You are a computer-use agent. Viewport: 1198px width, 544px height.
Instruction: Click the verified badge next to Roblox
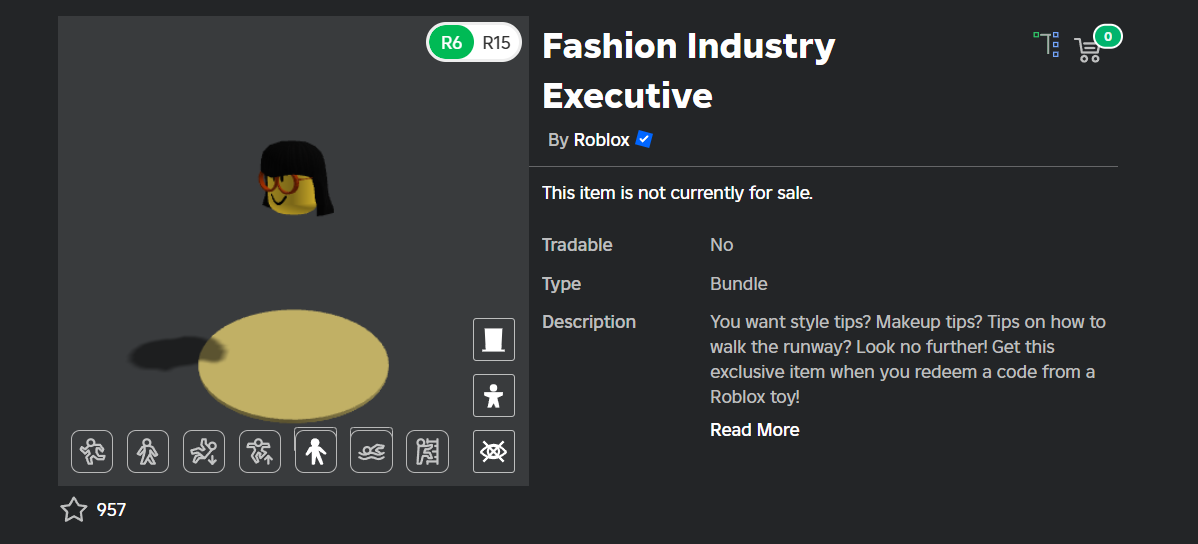(644, 140)
